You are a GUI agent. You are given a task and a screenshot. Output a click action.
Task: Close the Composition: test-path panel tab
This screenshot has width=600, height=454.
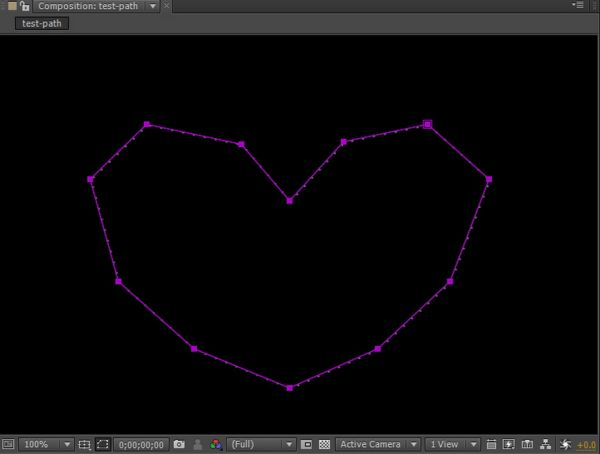point(166,6)
